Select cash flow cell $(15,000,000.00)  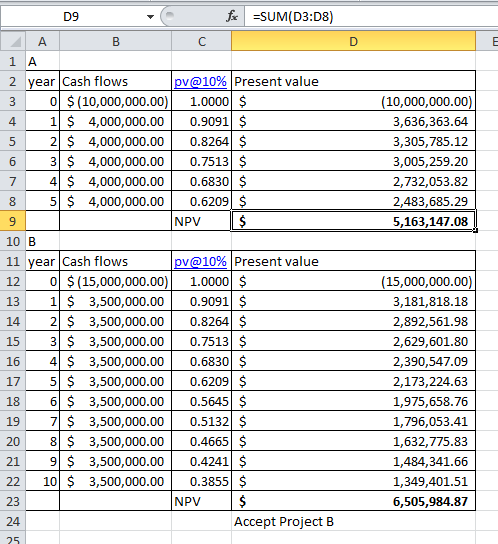[x=116, y=281]
